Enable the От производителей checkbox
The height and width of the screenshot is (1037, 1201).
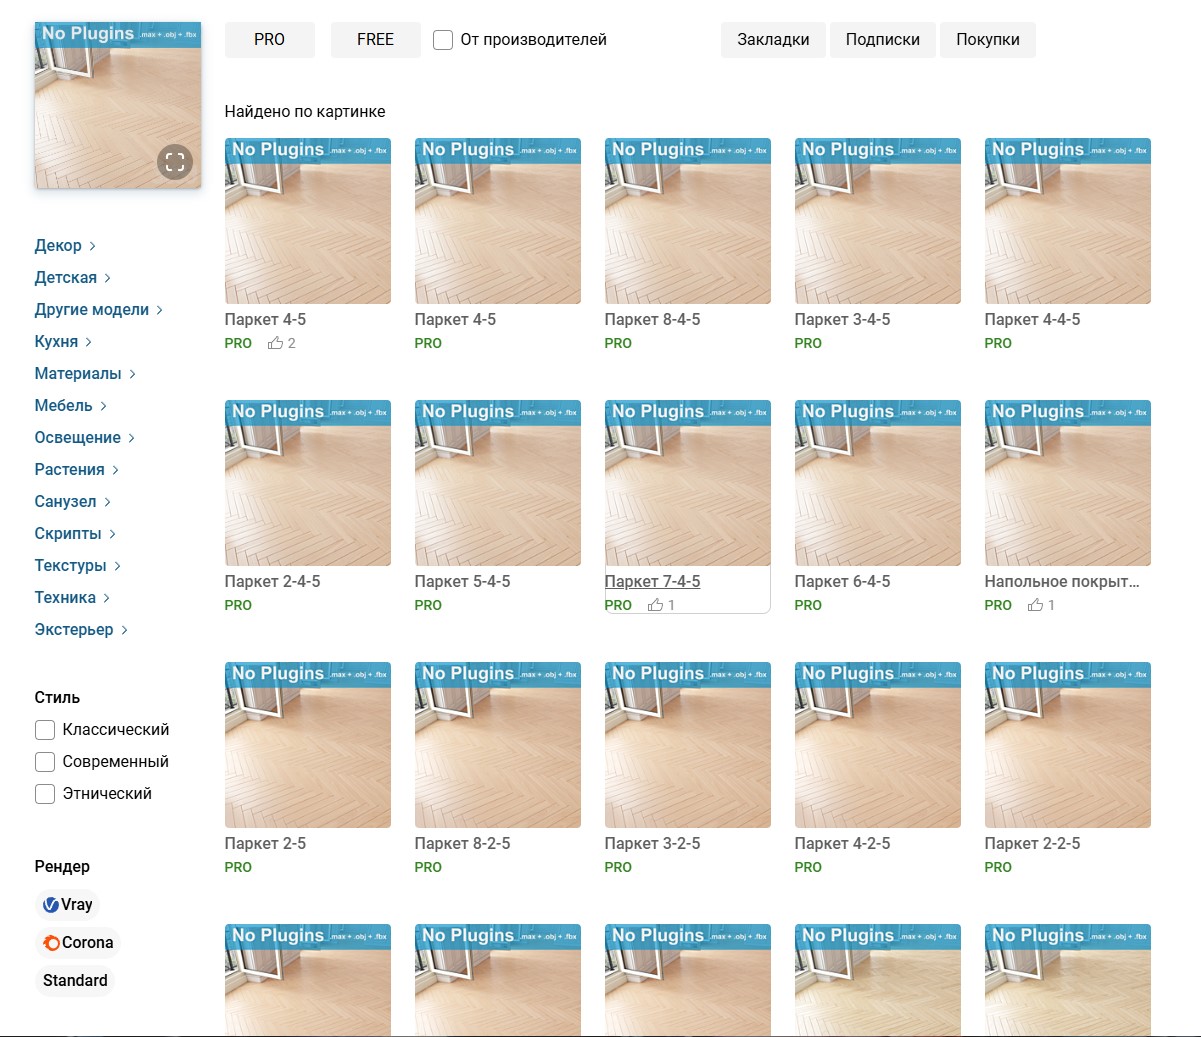point(443,40)
